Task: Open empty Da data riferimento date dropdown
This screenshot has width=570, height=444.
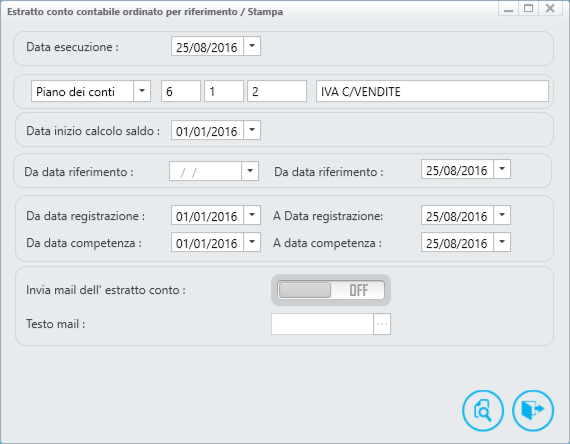Action: (250, 171)
